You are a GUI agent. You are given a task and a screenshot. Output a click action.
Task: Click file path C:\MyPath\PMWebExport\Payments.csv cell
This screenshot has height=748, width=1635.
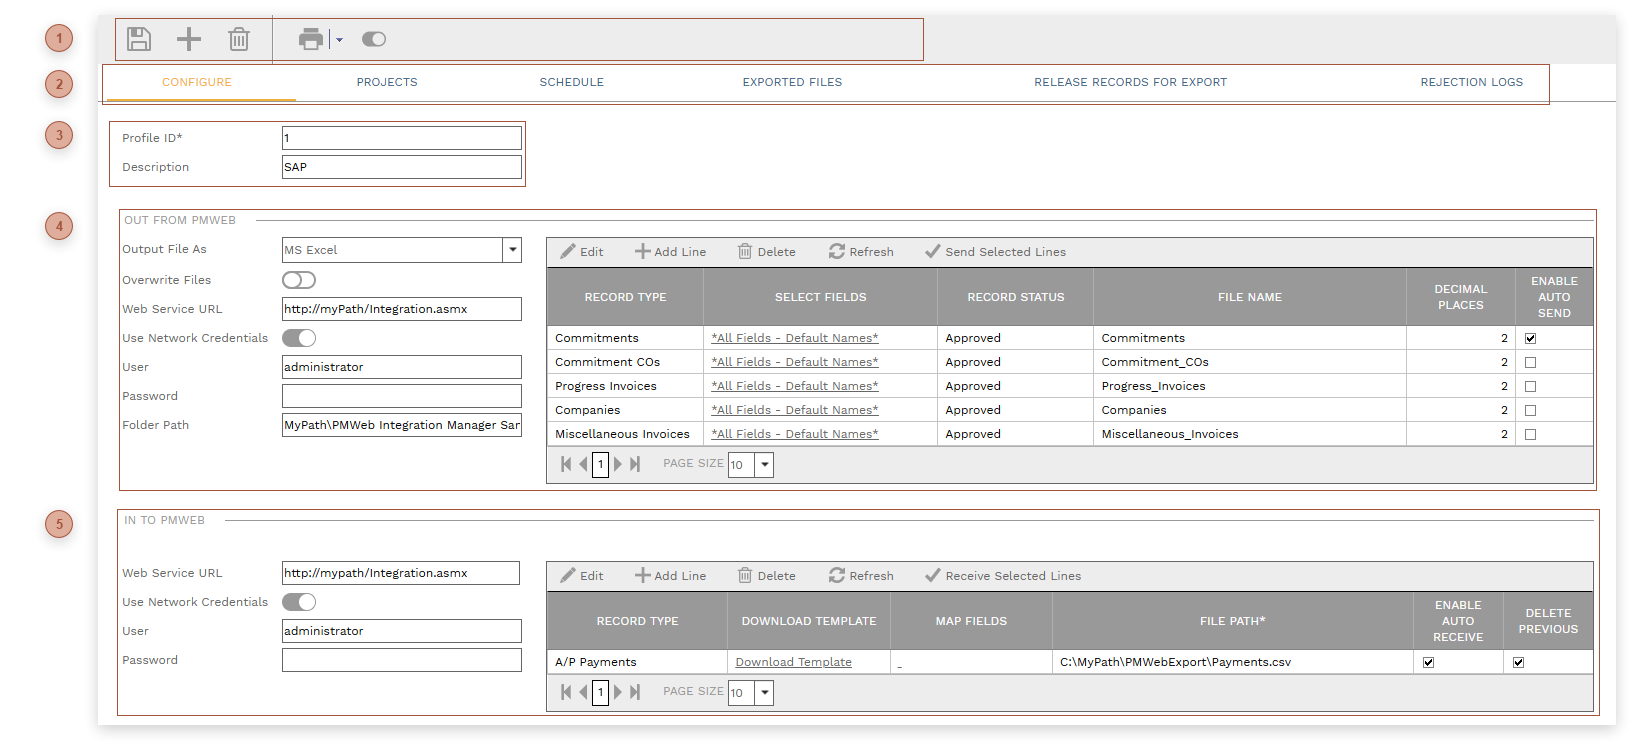[1232, 662]
